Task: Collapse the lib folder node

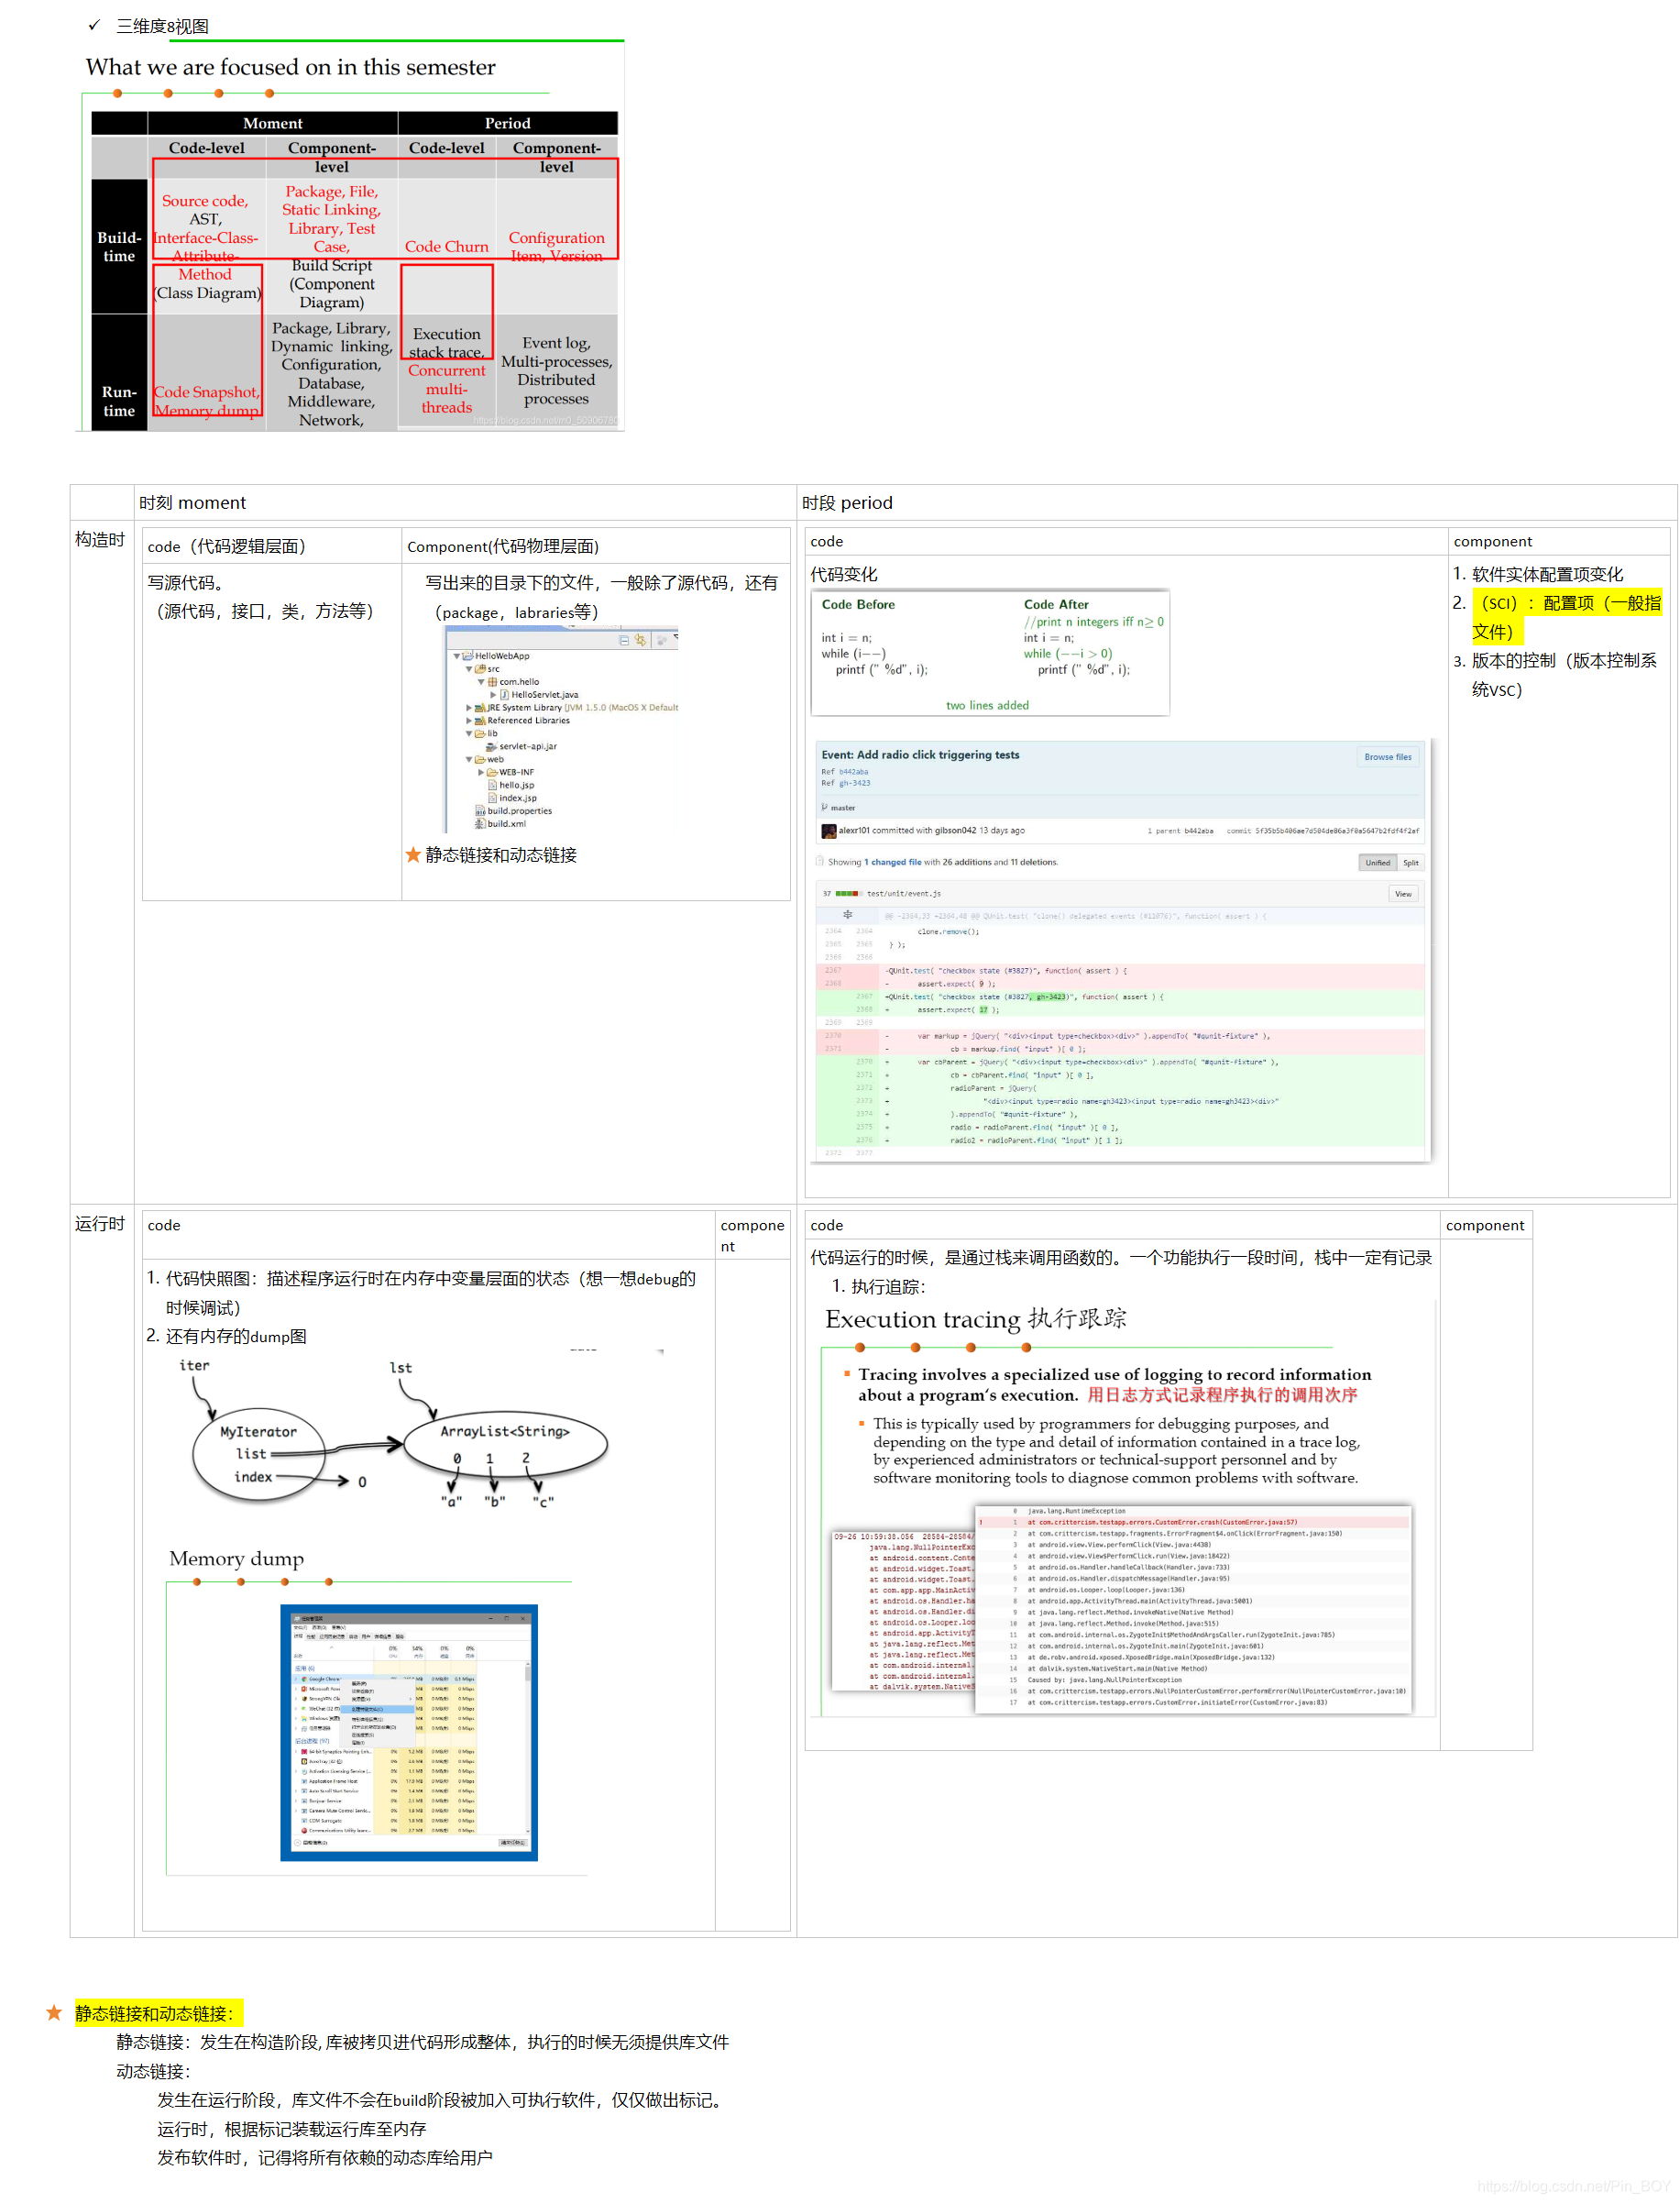Action: click(469, 733)
